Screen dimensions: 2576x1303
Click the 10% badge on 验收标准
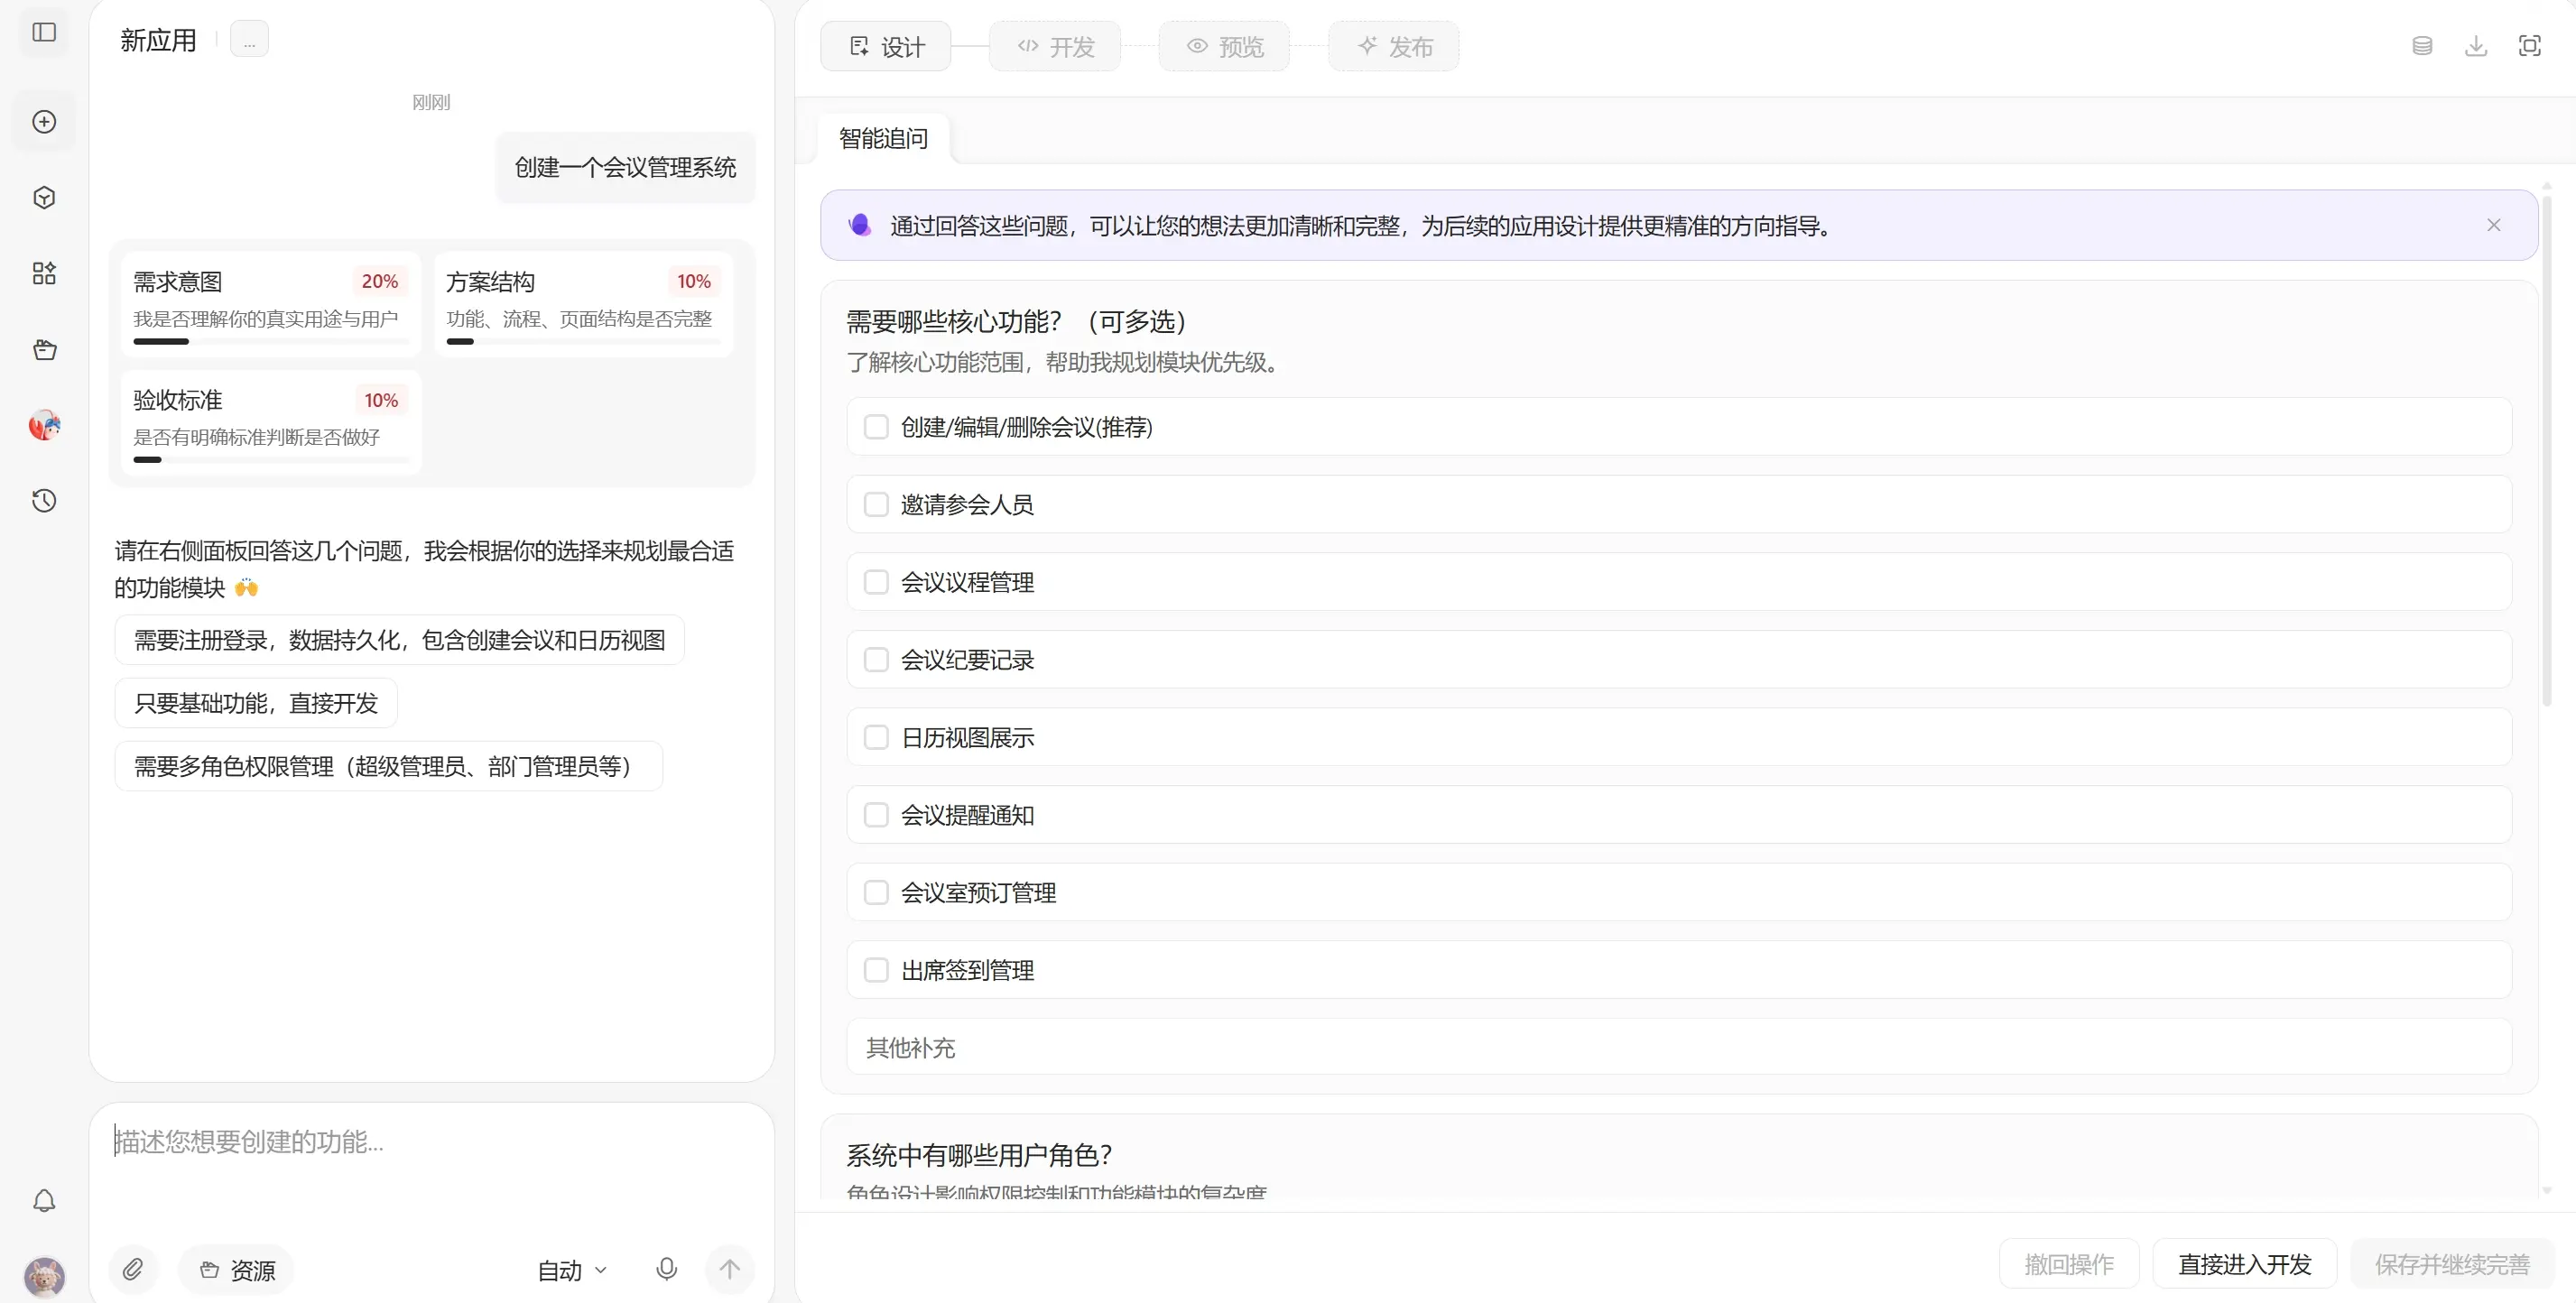381,400
